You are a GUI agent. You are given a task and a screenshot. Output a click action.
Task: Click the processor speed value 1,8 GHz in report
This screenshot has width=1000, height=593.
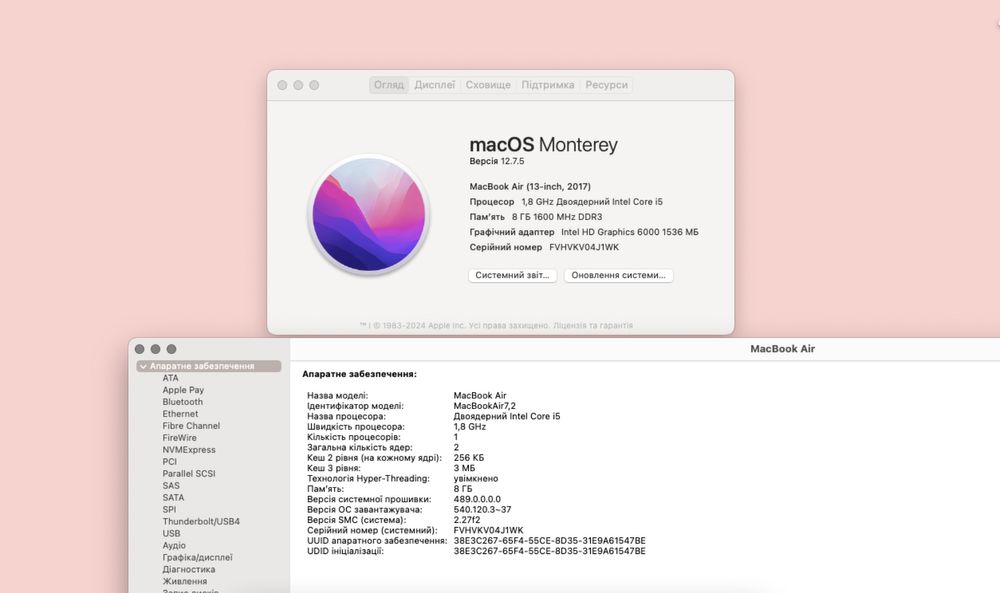(x=469, y=427)
